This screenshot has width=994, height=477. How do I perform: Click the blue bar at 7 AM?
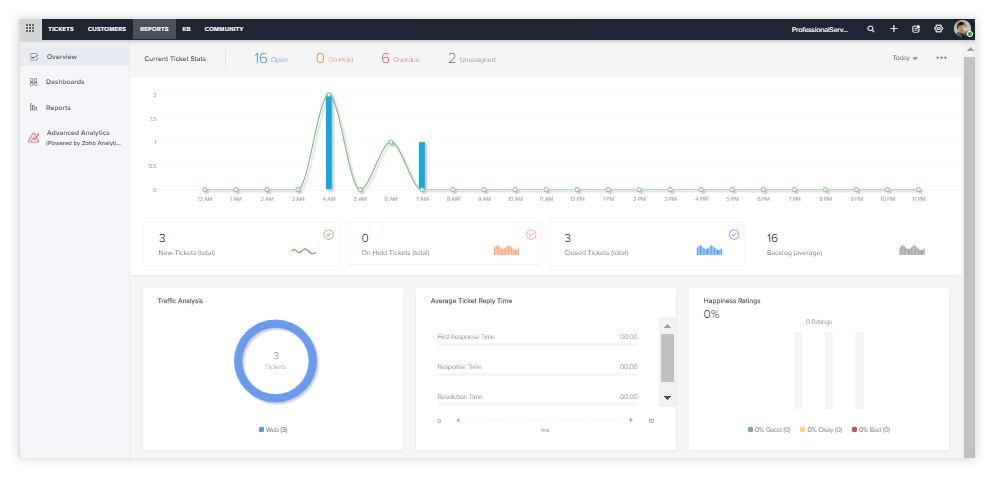[422, 166]
